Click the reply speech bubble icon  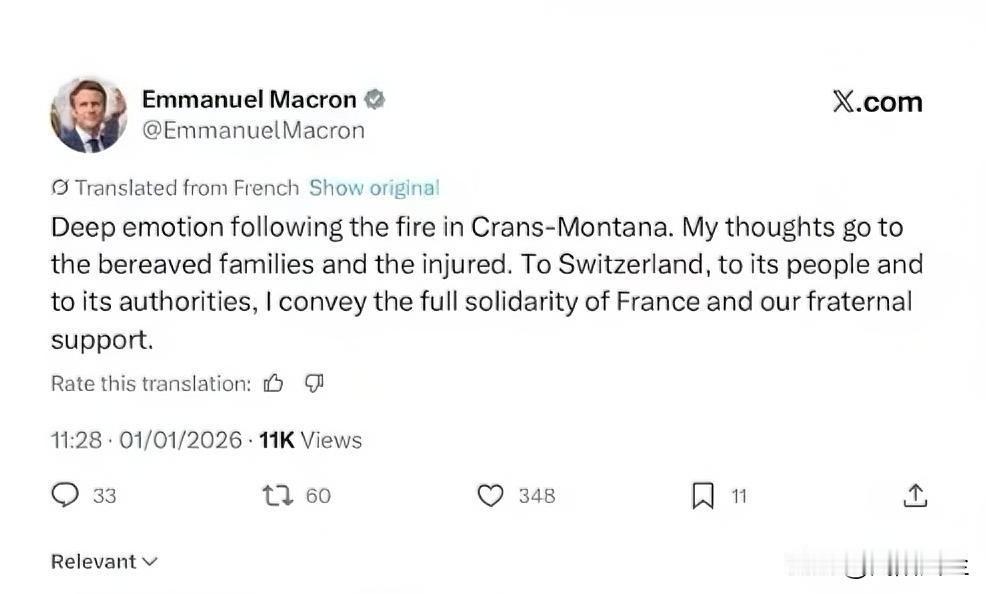(x=65, y=495)
